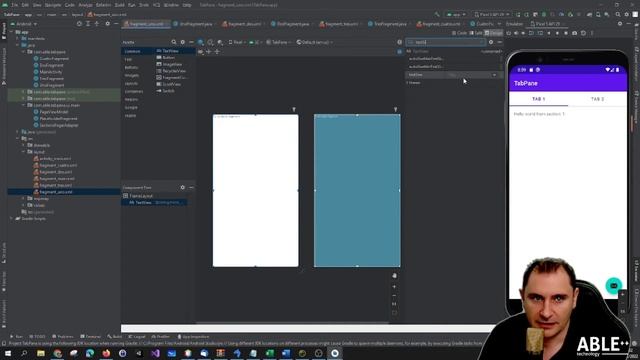Open the Logcat tool window

[137, 337]
